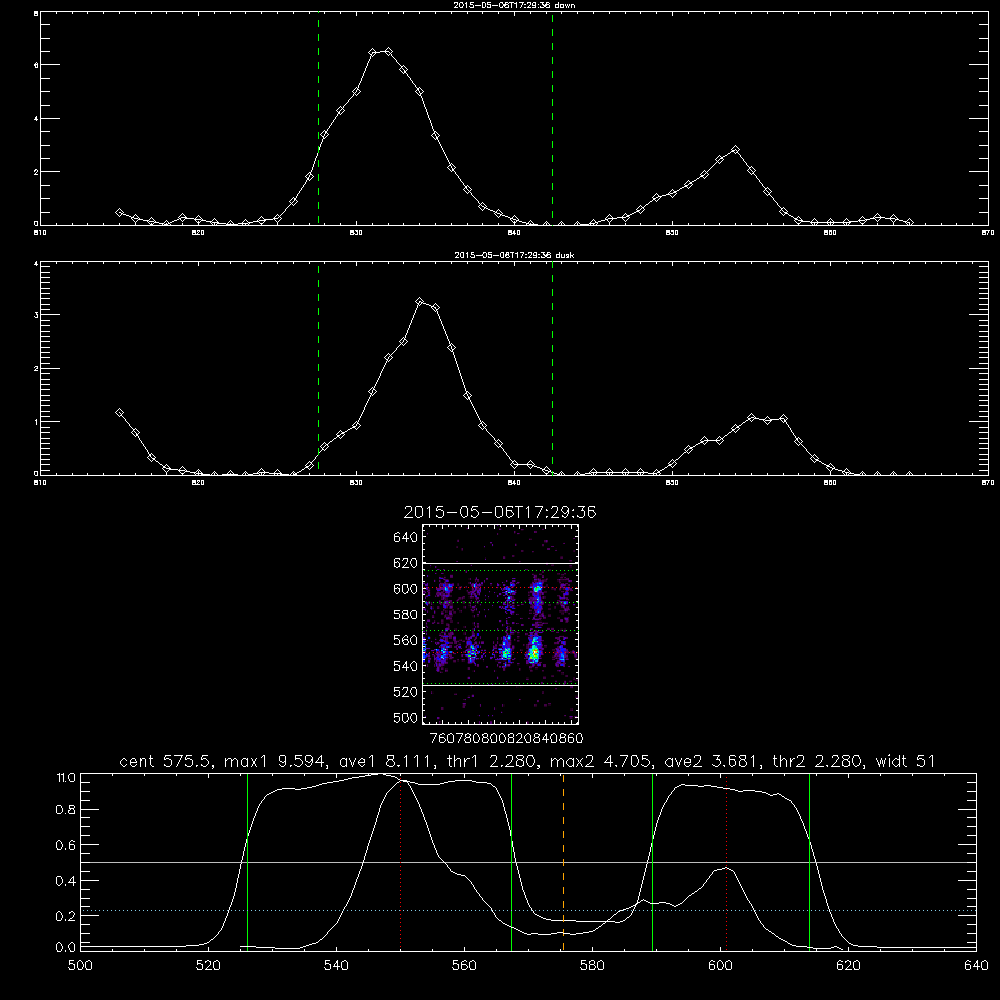
Task: Click the left green dashed line in dawn plot
Action: [318, 118]
